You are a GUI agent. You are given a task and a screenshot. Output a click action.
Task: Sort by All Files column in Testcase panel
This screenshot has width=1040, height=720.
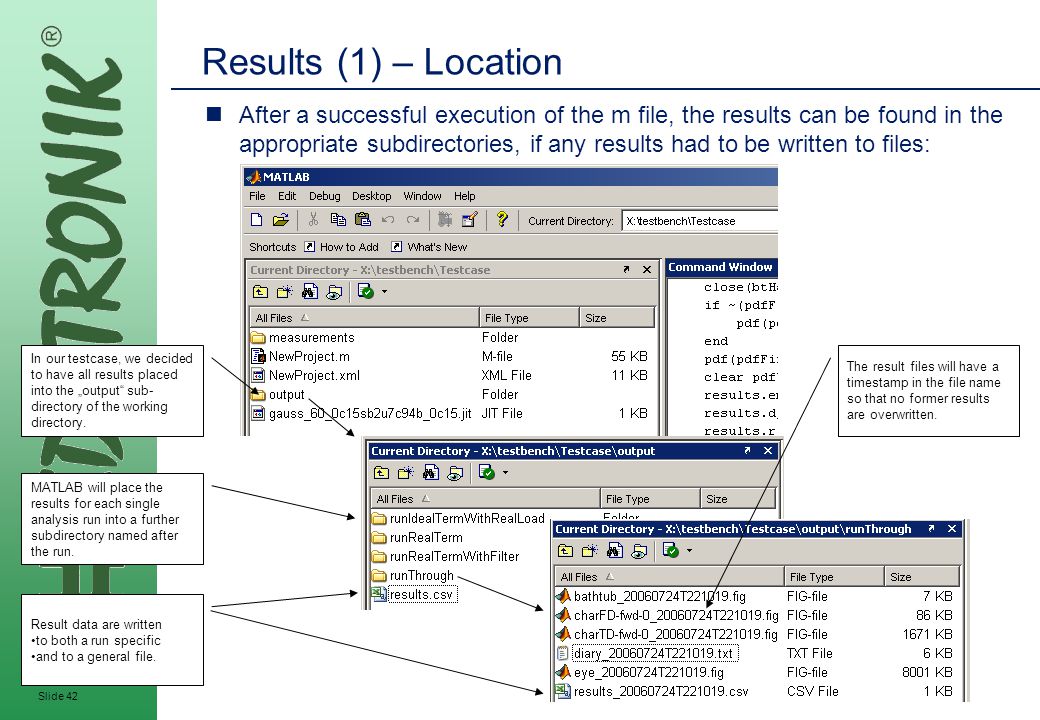(x=364, y=318)
